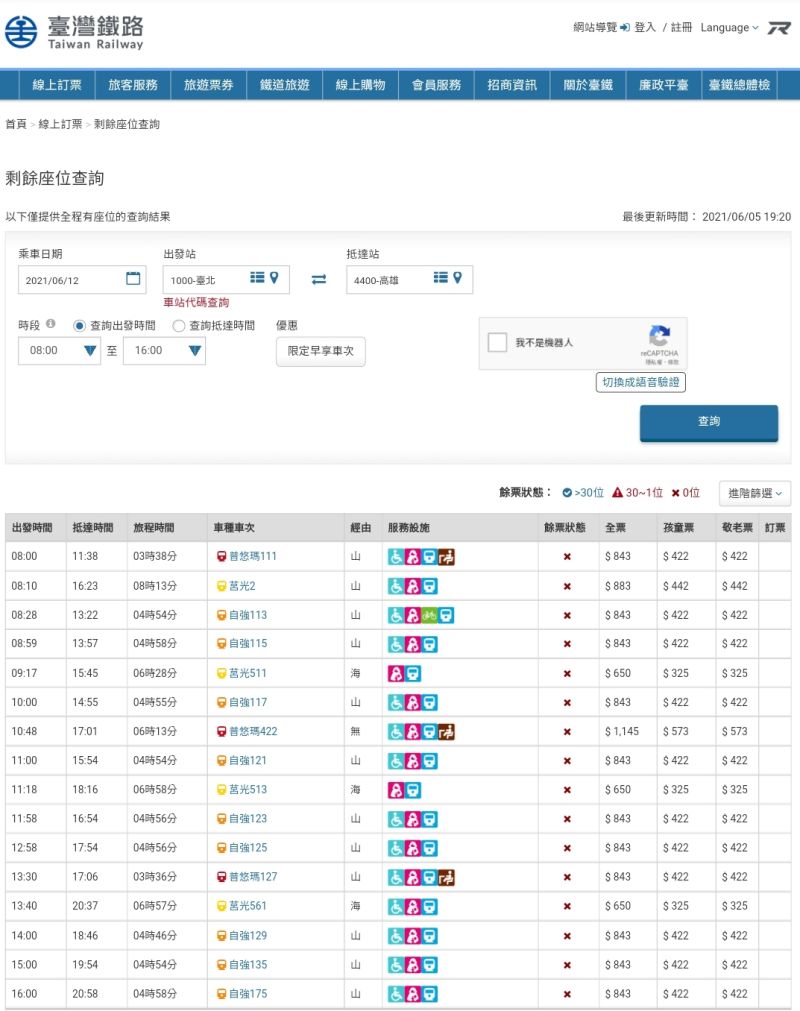
Task: Swap departure and arrival stations
Action: pyautogui.click(x=318, y=279)
